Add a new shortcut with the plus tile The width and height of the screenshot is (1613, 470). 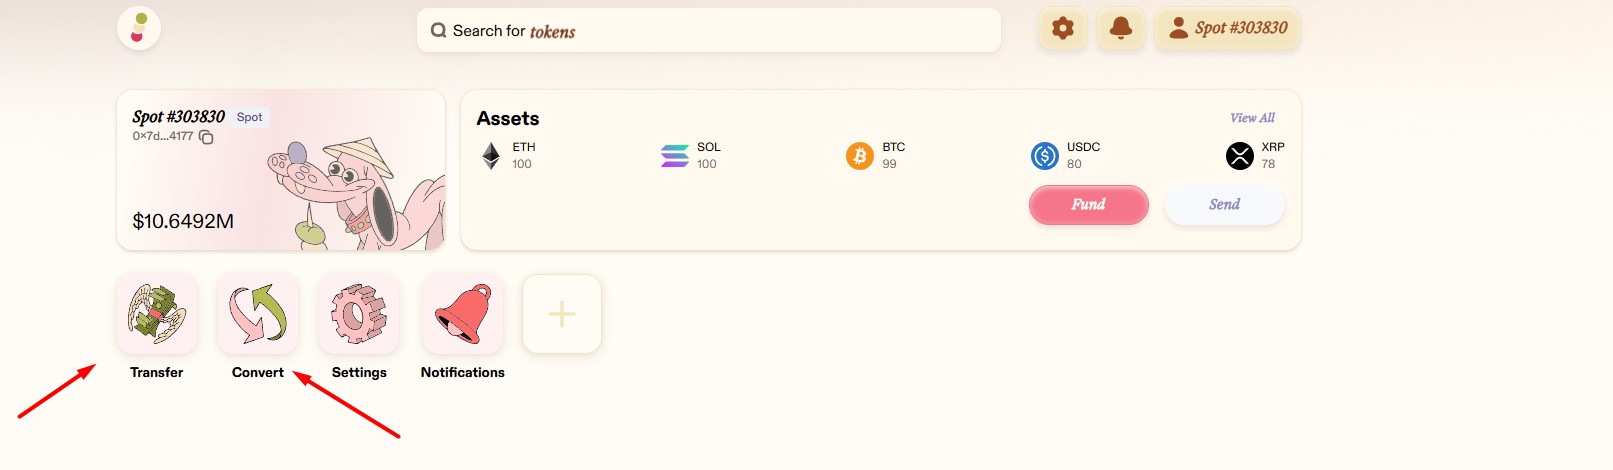pyautogui.click(x=562, y=314)
